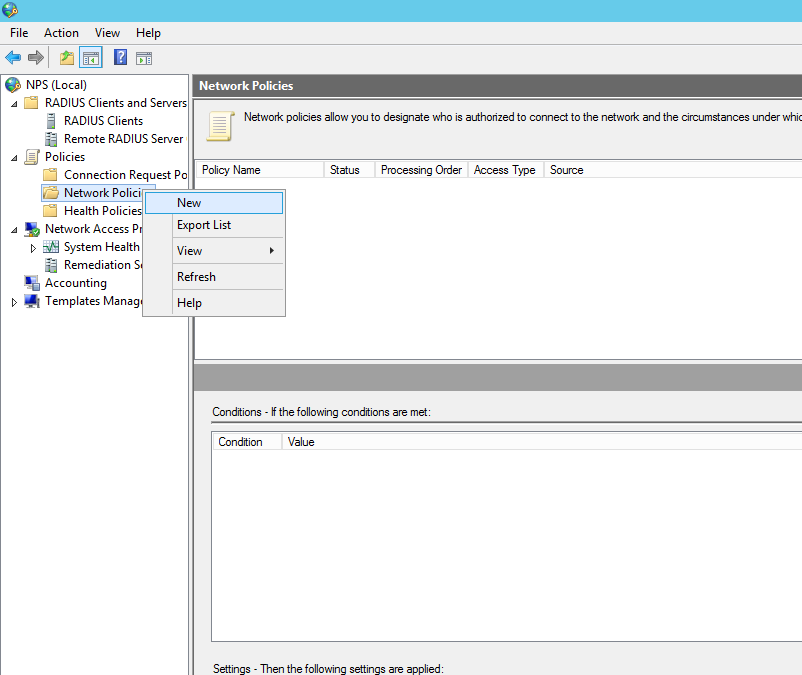Sort by Status column header
Screen dimensions: 802x675
point(350,170)
